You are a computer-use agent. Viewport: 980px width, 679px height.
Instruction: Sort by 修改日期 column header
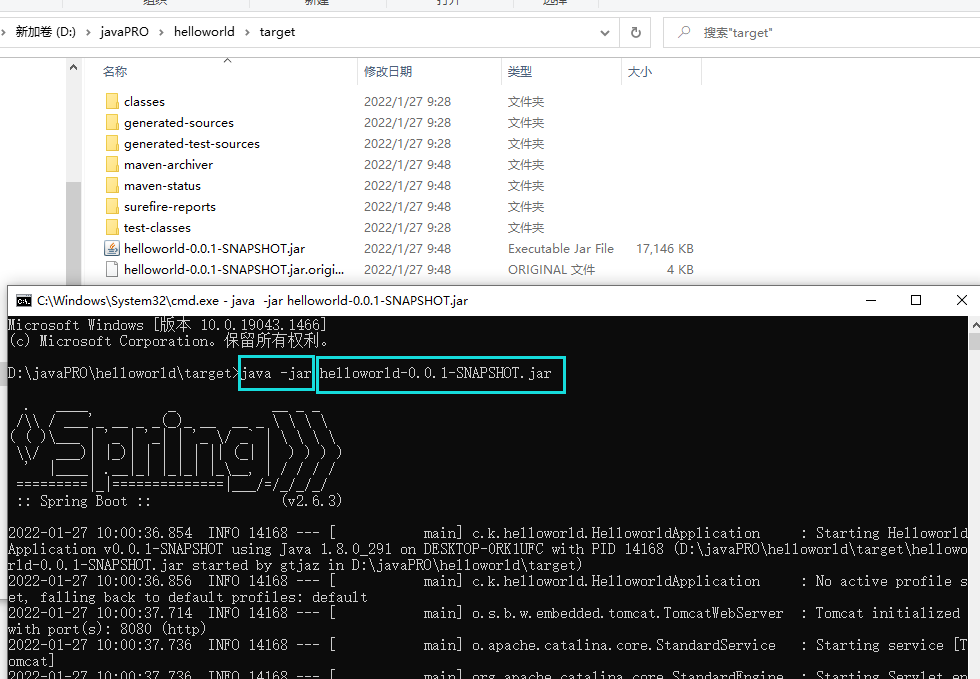pos(388,72)
